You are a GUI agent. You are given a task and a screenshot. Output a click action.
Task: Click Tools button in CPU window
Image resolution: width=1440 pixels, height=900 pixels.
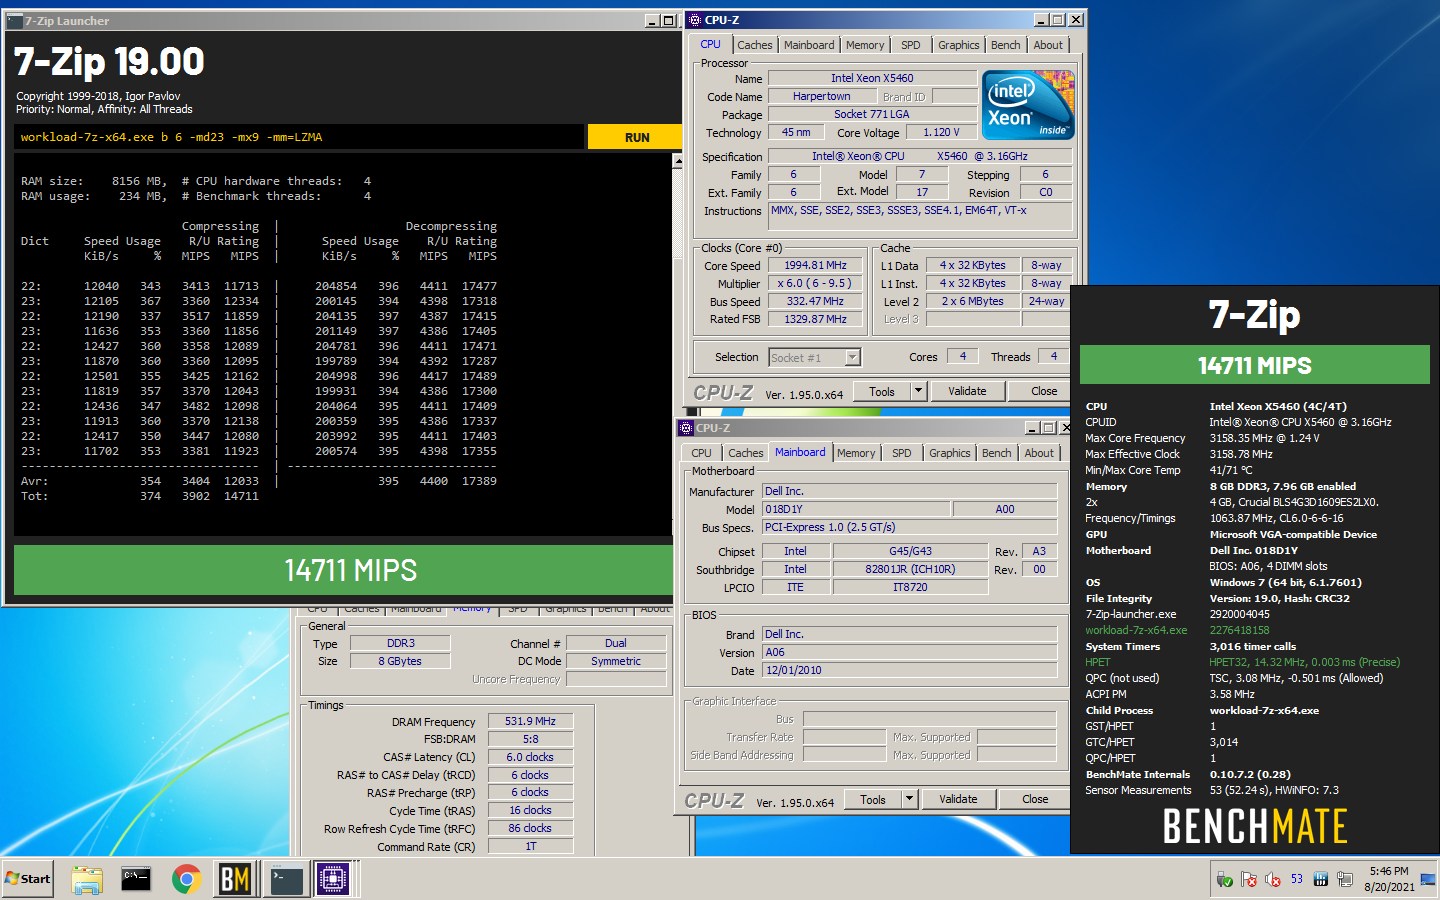point(882,392)
